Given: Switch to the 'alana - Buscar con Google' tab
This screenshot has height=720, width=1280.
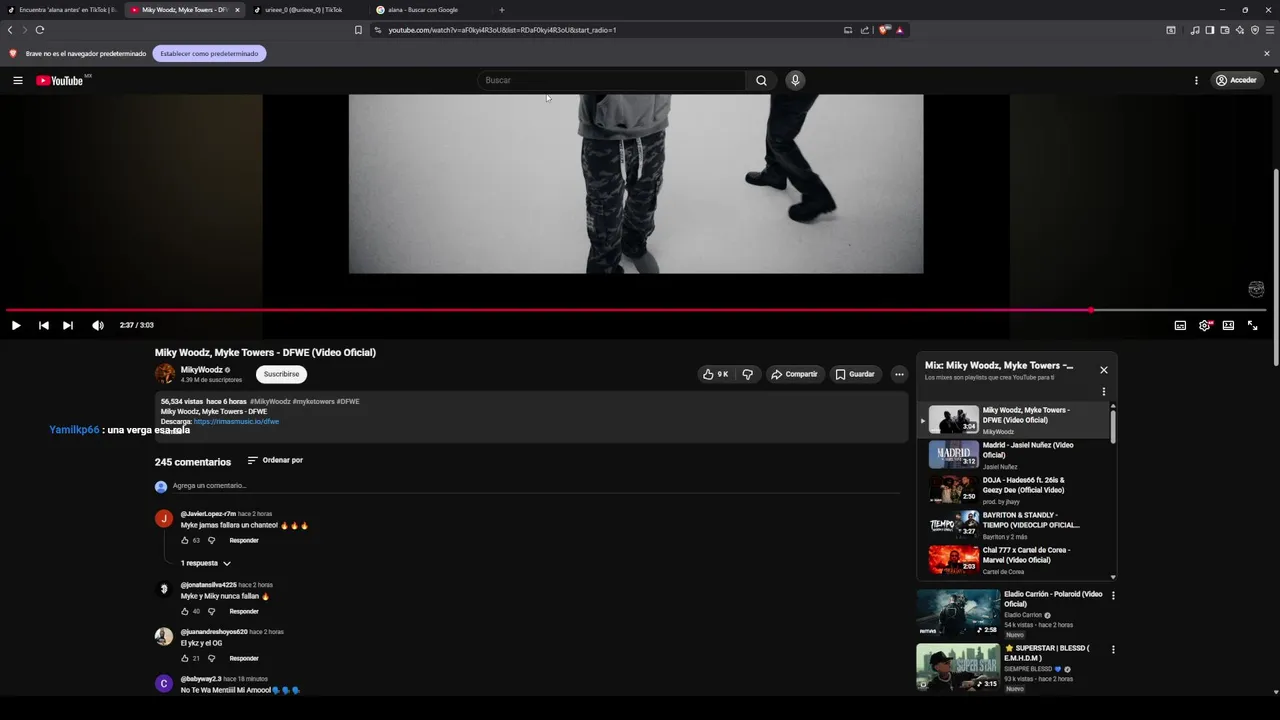Looking at the screenshot, I should 428,10.
